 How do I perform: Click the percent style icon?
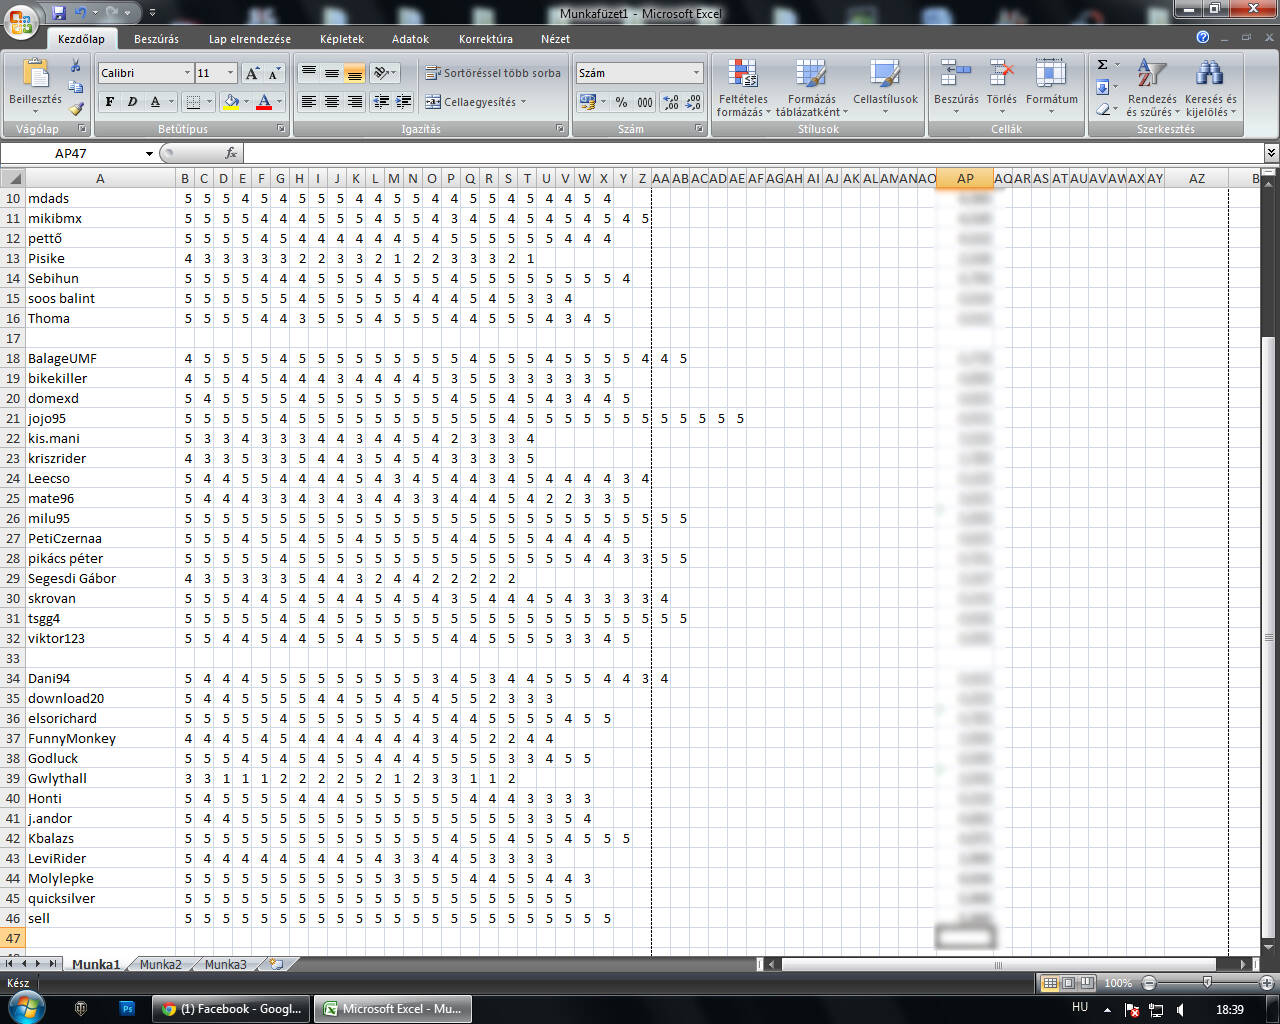(621, 102)
